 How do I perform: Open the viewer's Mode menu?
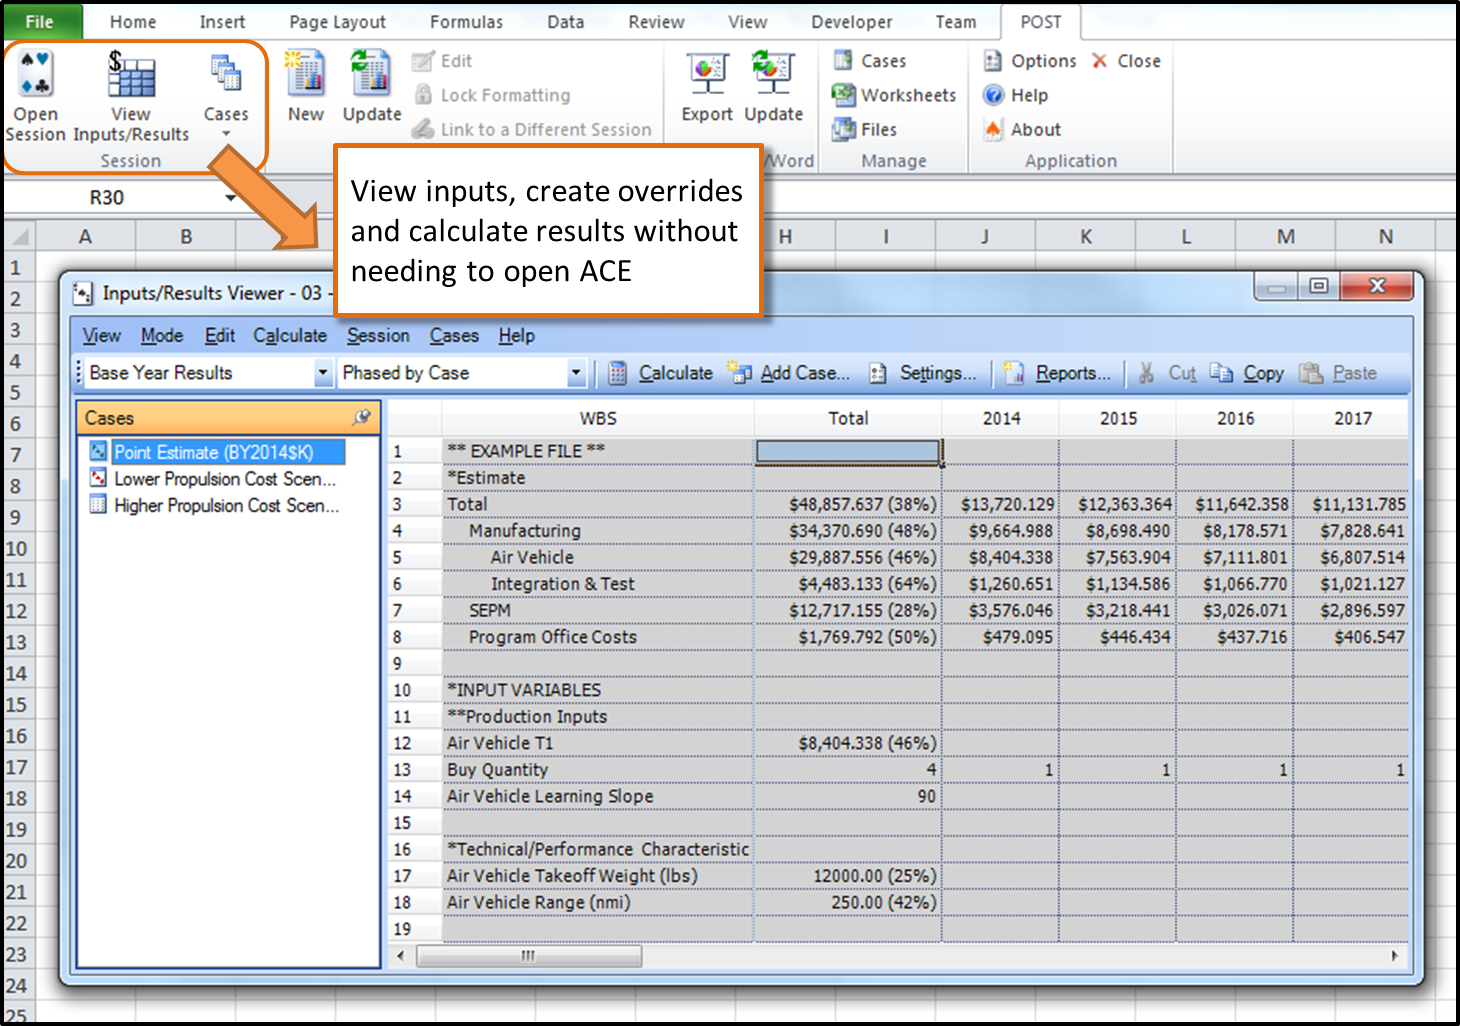[x=162, y=336]
